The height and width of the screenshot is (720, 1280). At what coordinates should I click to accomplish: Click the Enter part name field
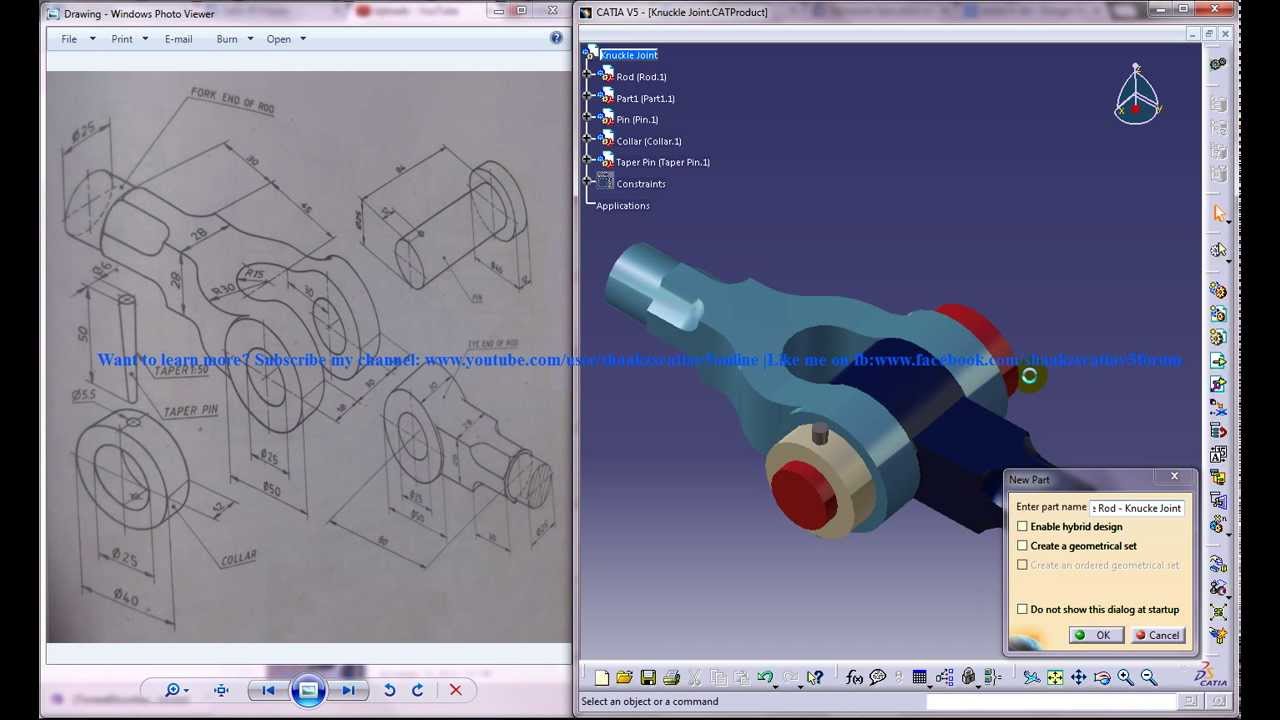pos(1137,508)
